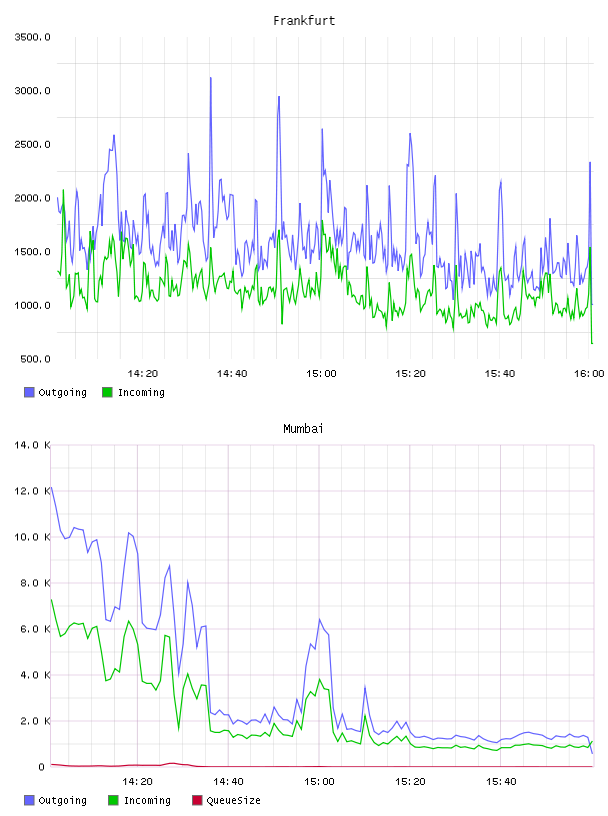Click the 6.0 K y-axis label in Mumbai chart
The image size is (608, 816).
tap(35, 629)
